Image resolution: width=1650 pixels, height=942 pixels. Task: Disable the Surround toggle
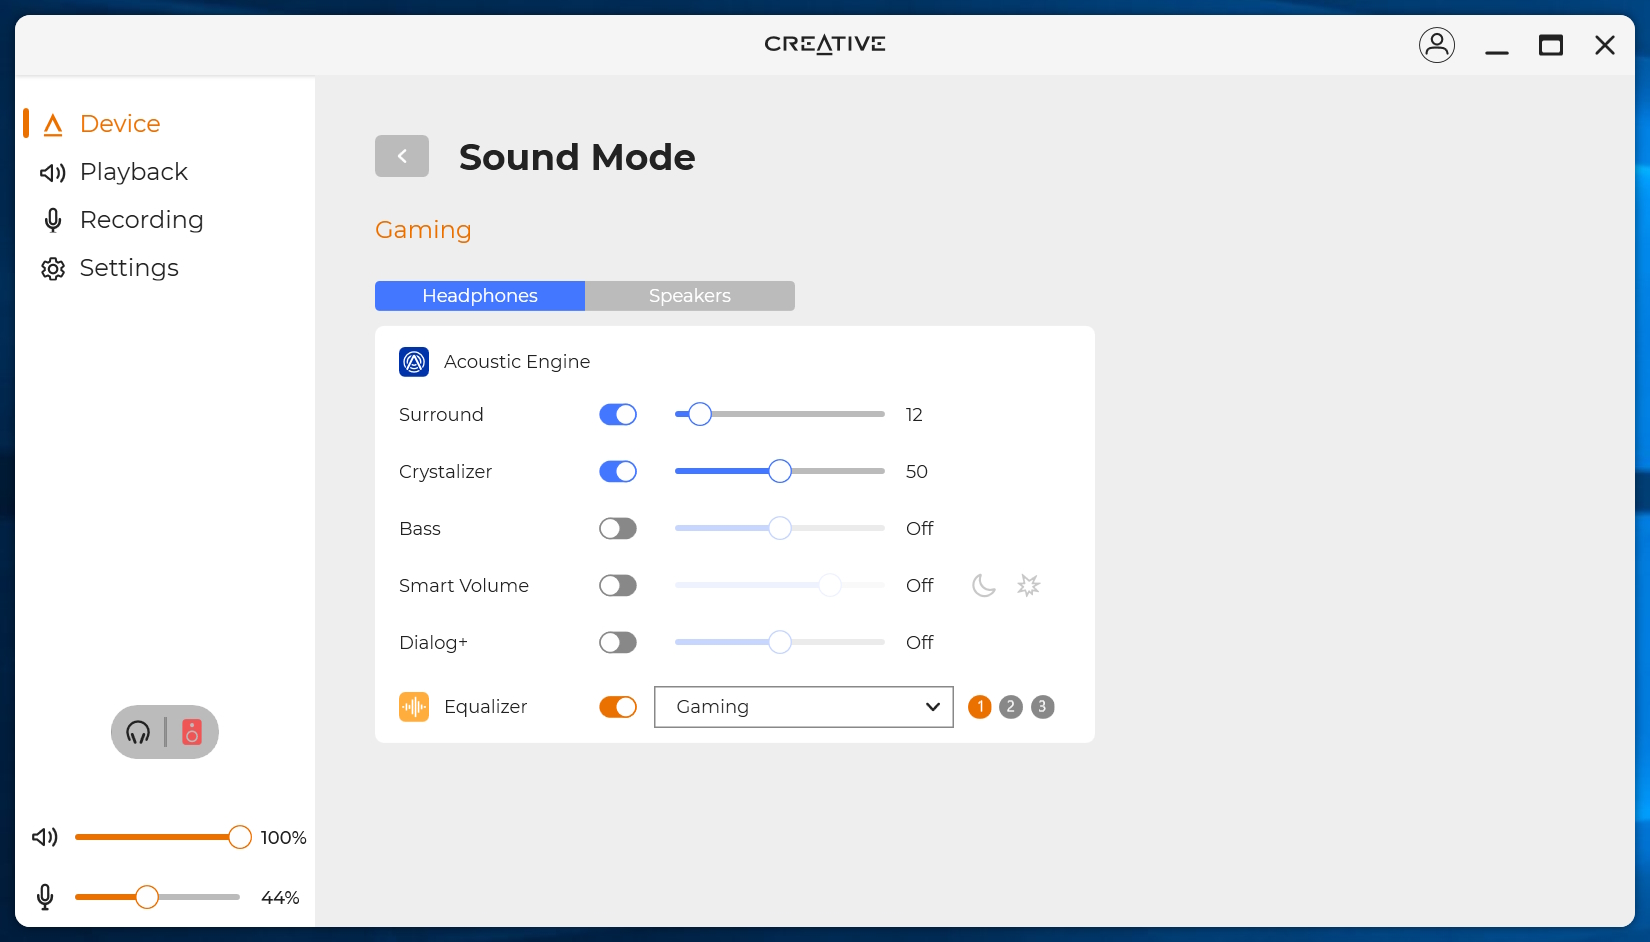tap(618, 415)
